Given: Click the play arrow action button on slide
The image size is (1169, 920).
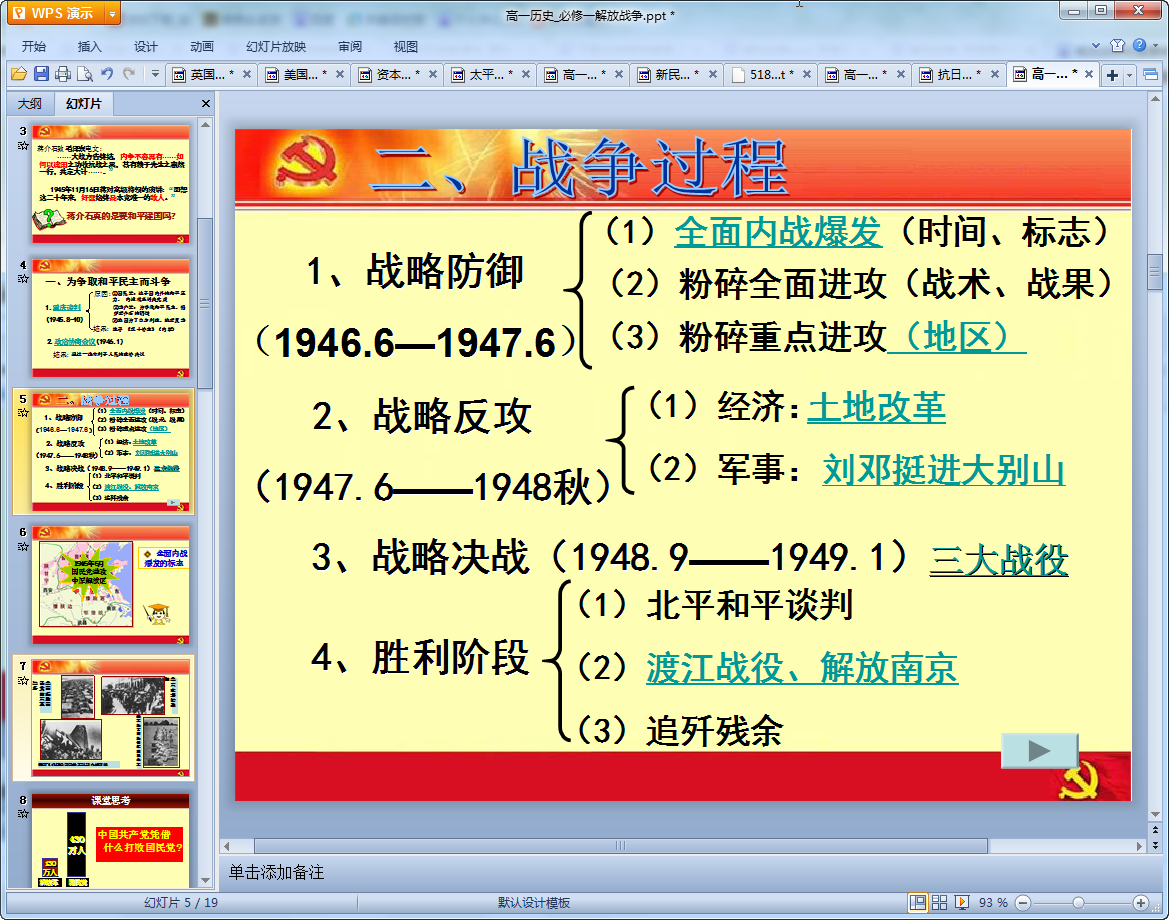Looking at the screenshot, I should (x=1039, y=750).
